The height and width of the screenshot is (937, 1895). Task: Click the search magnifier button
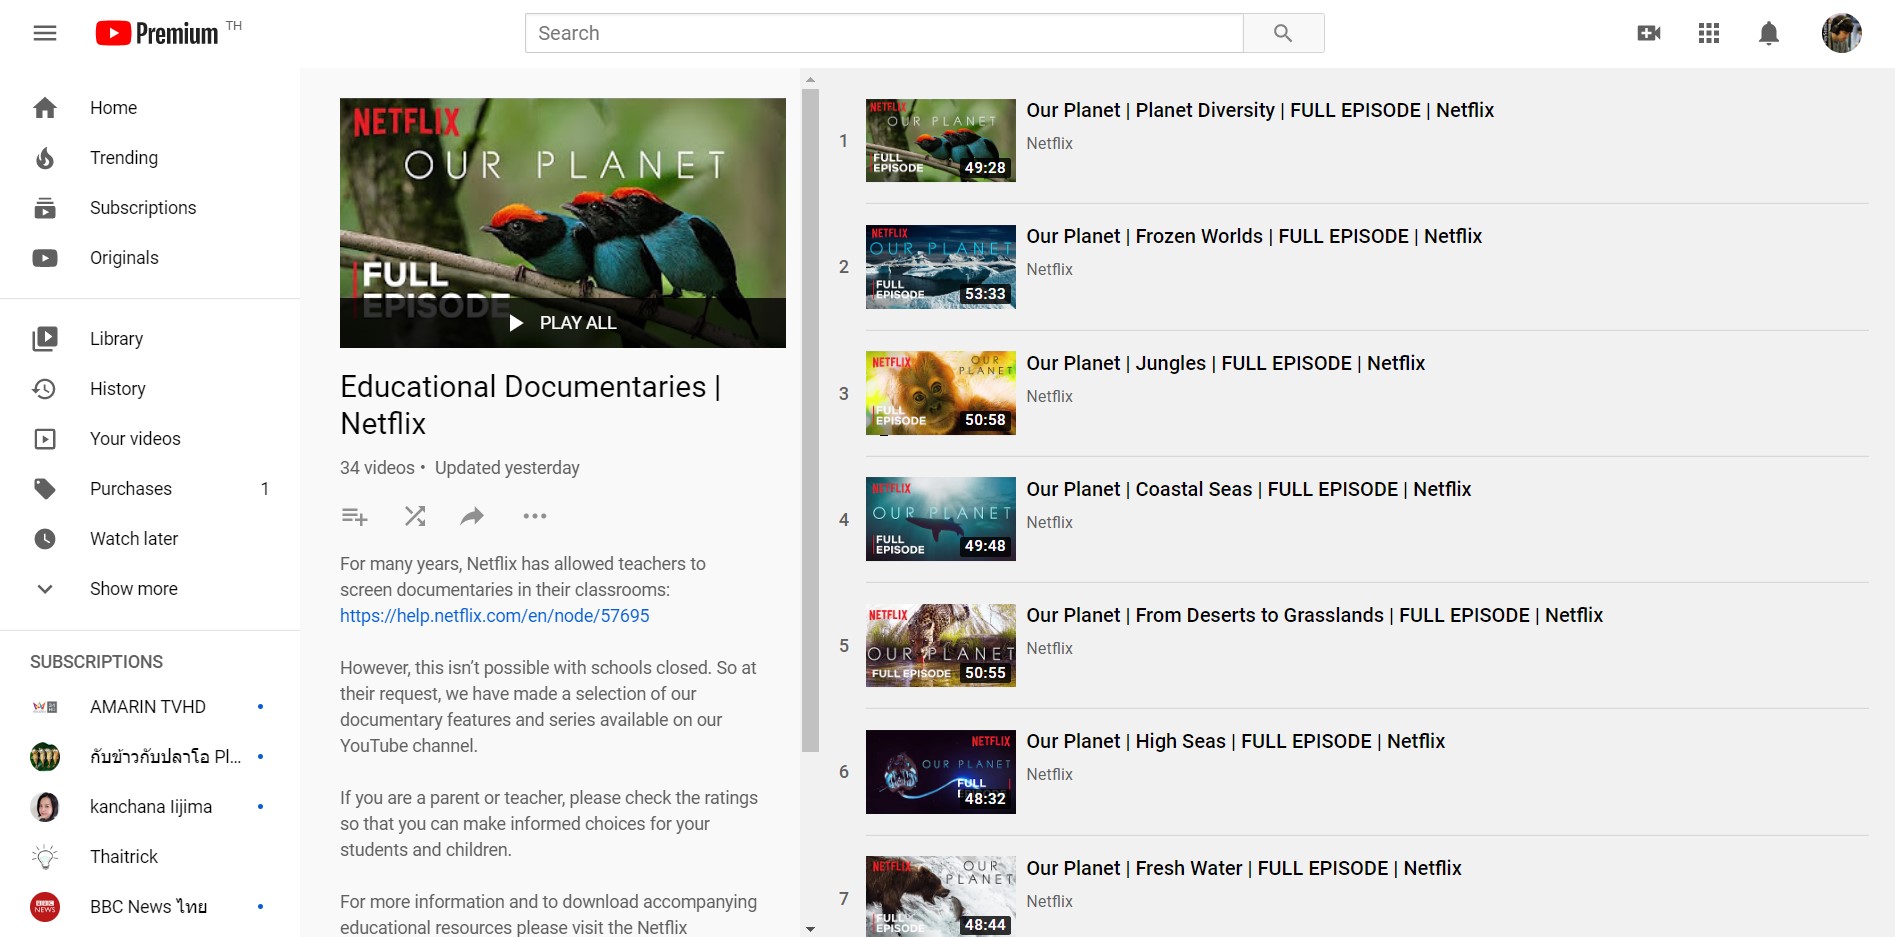point(1283,33)
